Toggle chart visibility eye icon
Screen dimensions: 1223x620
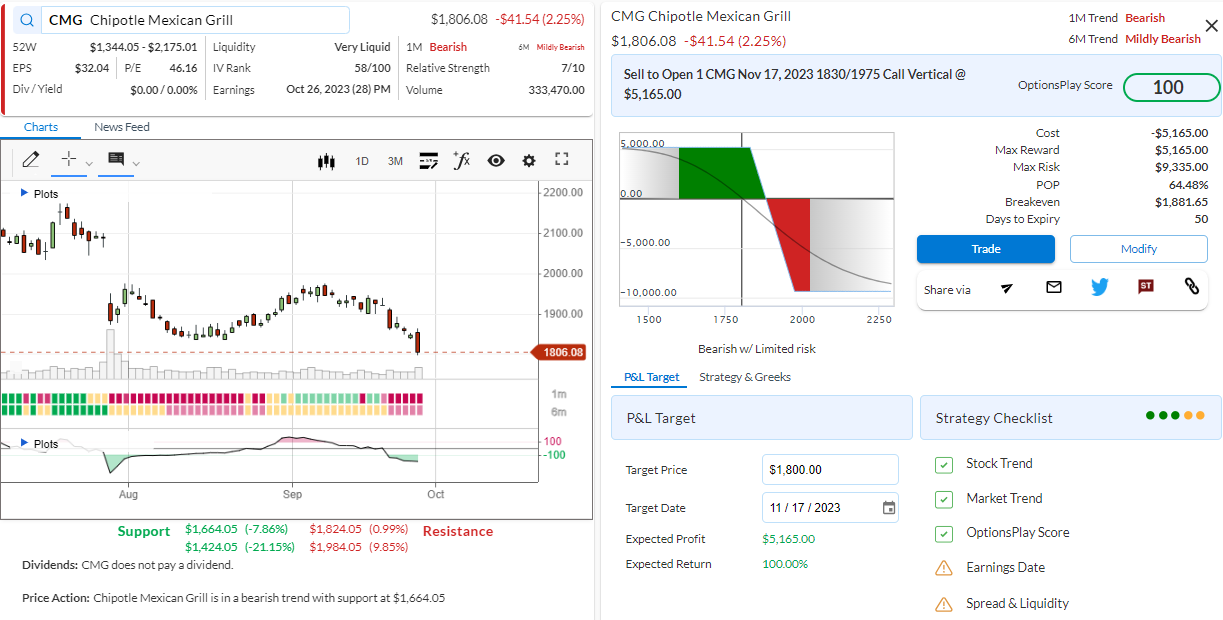tap(496, 160)
